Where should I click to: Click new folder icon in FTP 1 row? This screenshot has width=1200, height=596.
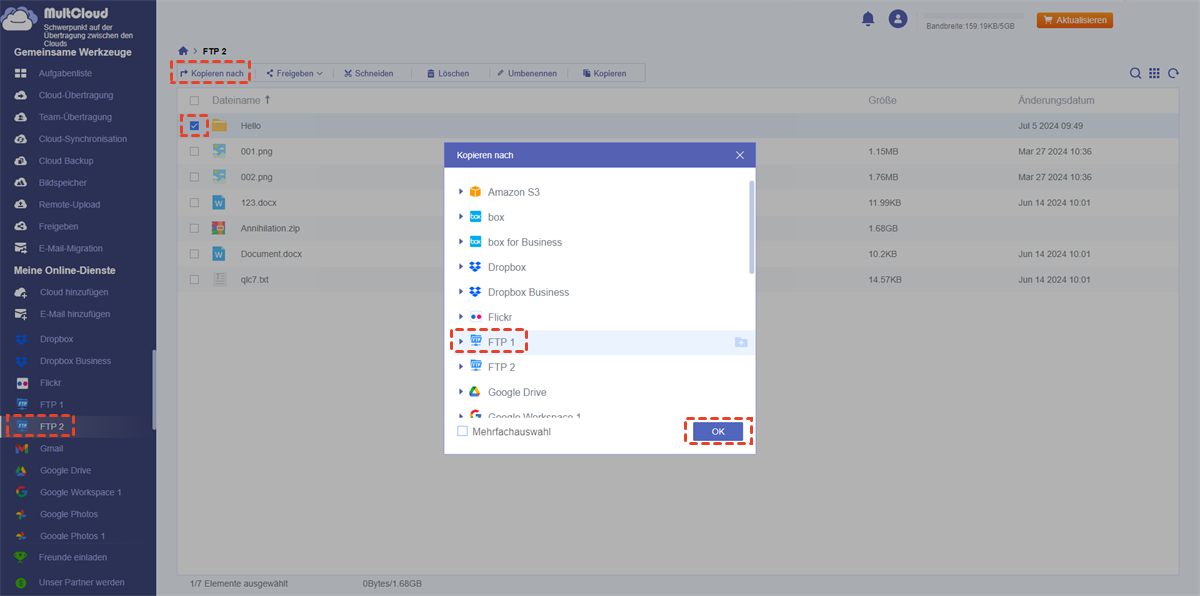click(740, 342)
